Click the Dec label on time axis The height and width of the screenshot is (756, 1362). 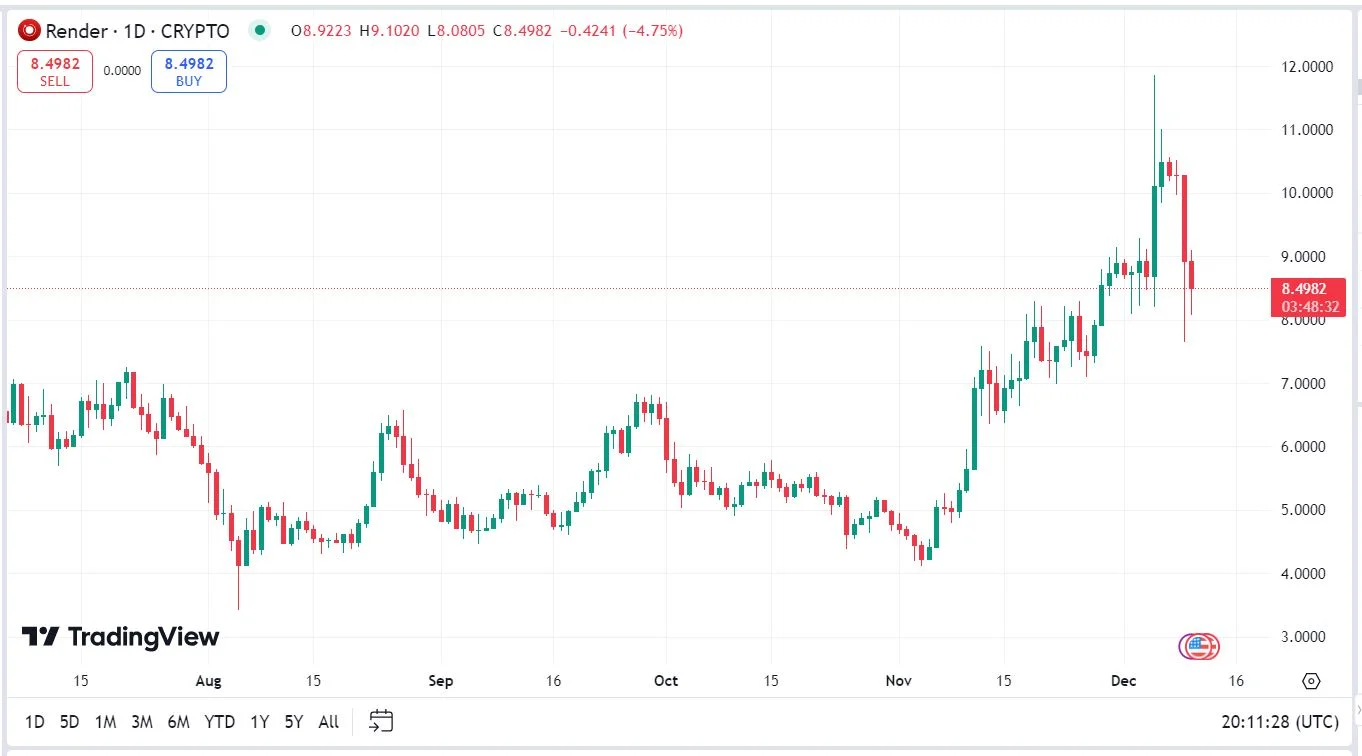(1124, 681)
